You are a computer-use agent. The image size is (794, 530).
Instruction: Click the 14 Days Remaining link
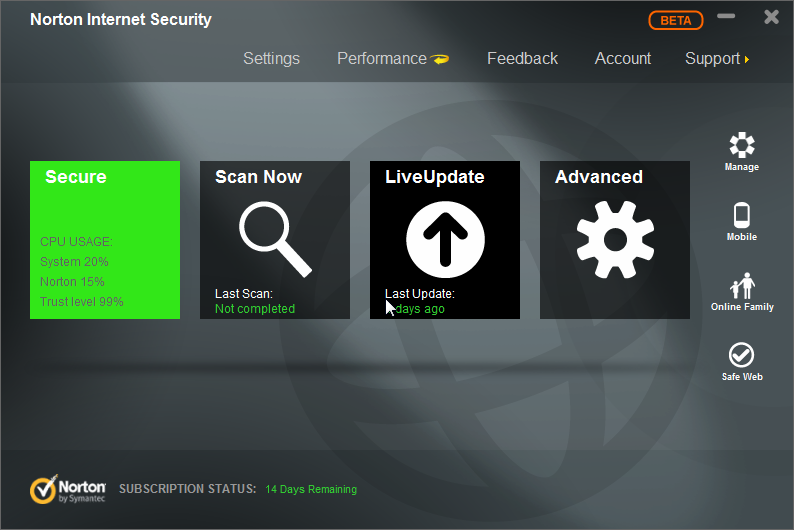point(311,489)
